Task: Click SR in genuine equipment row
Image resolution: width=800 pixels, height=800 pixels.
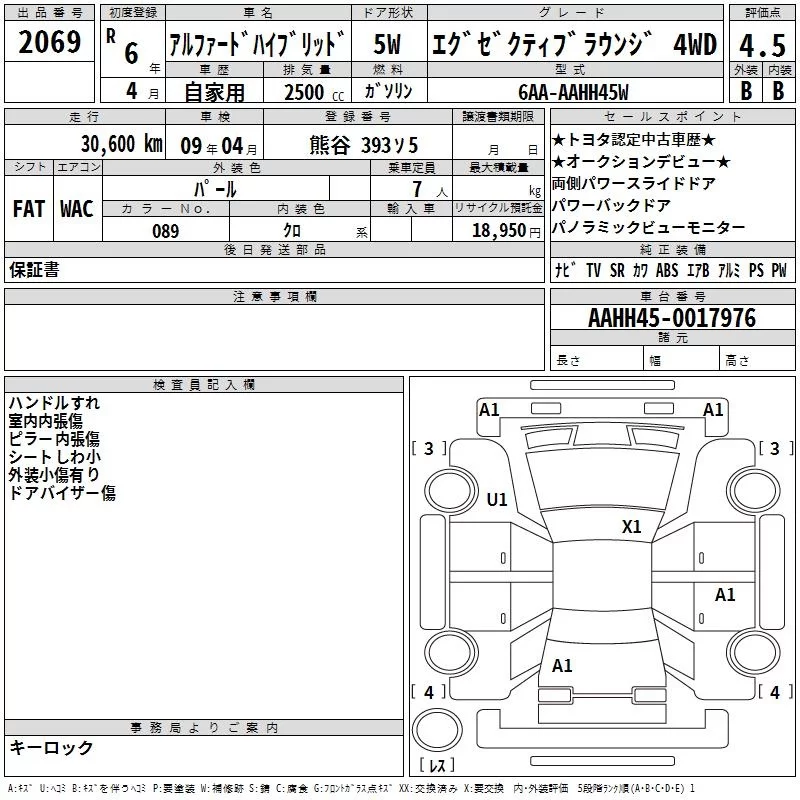Action: pyautogui.click(x=617, y=270)
